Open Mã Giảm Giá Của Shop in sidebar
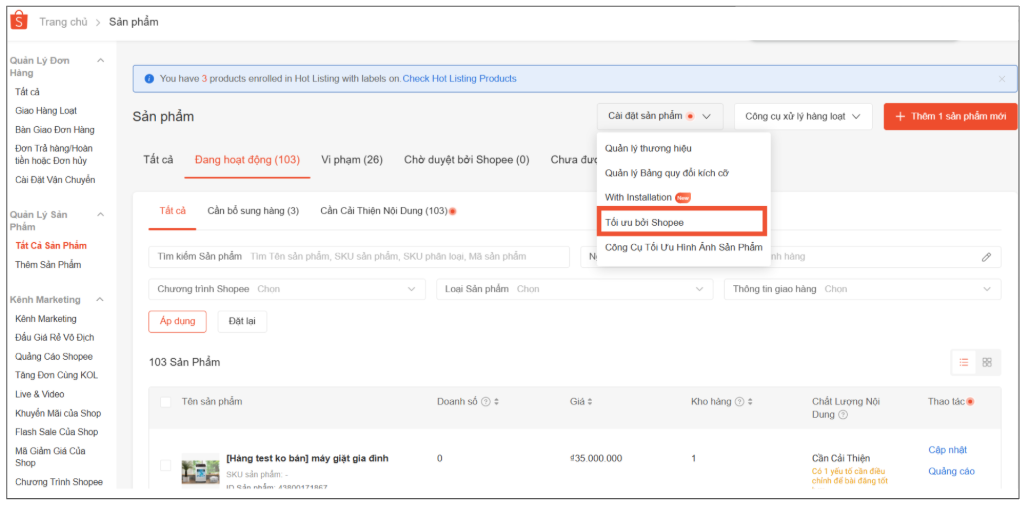This screenshot has width=1029, height=505. [51, 457]
